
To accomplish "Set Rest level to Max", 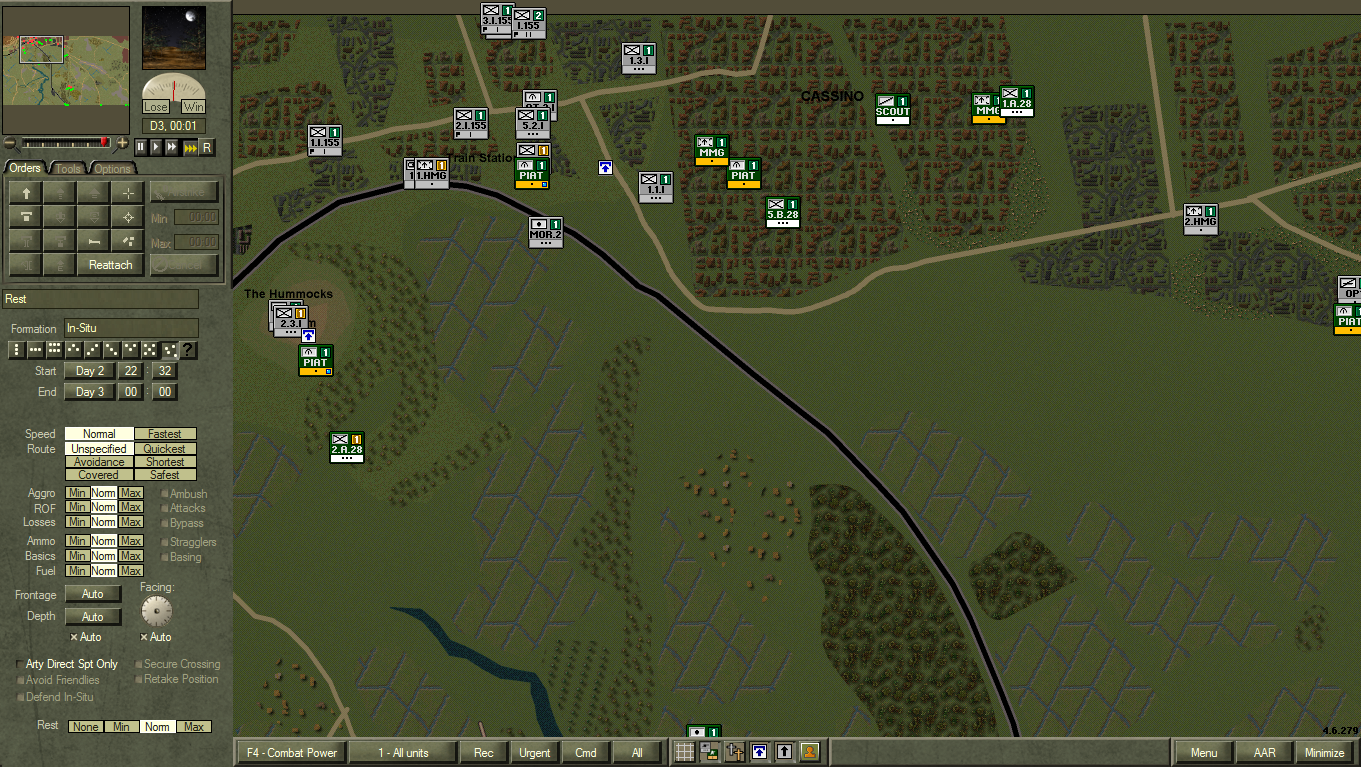I will (x=194, y=727).
